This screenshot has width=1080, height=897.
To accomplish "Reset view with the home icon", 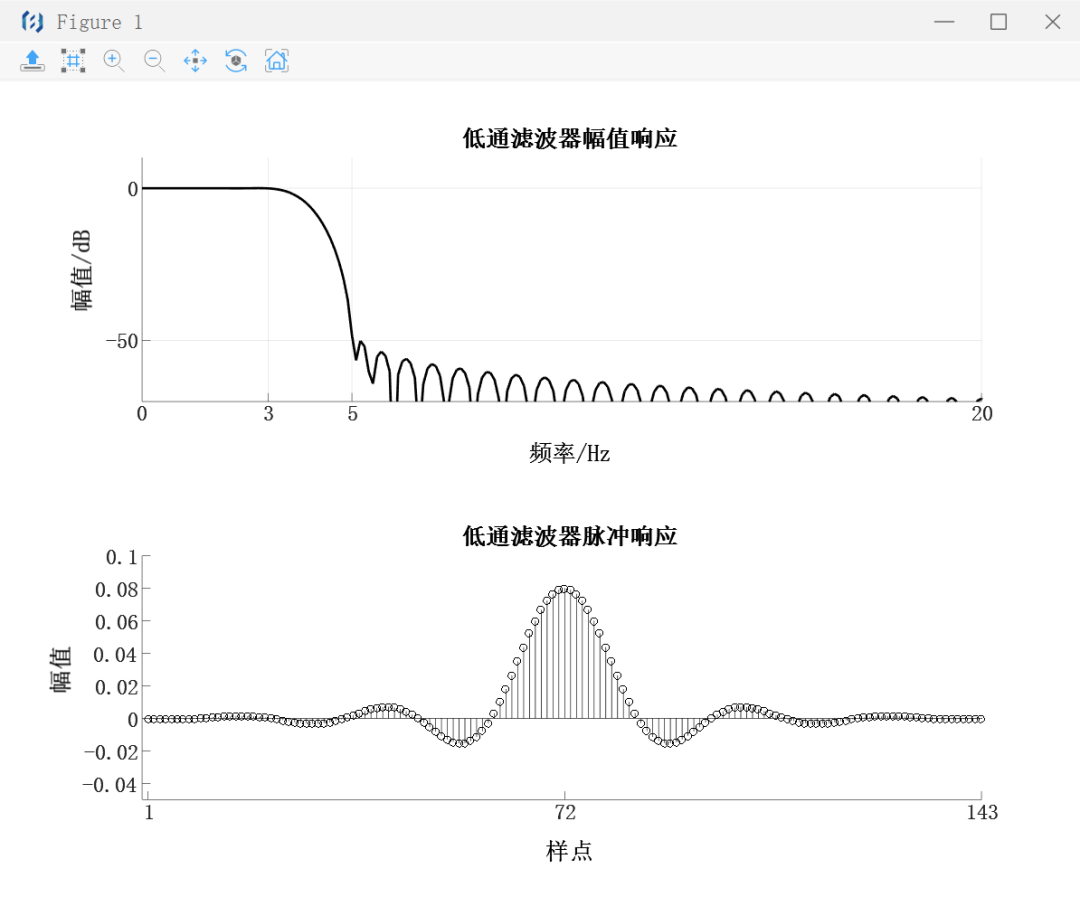I will tap(277, 61).
